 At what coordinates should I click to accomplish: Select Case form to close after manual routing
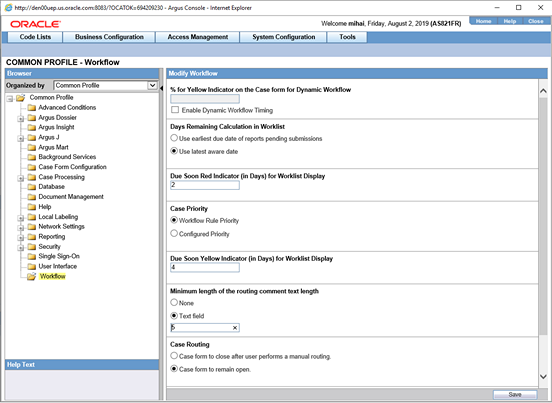tap(174, 356)
